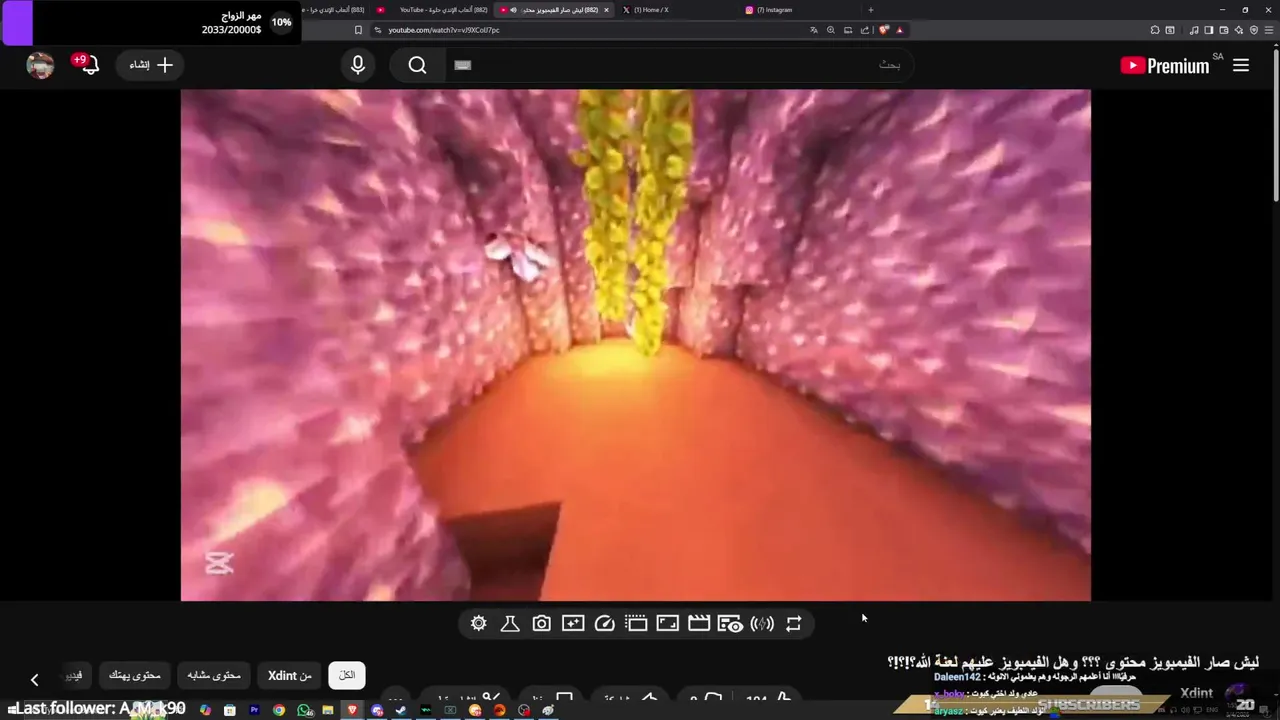Click the translate page icon in address bar
This screenshot has height=720, width=1280.
(x=814, y=30)
